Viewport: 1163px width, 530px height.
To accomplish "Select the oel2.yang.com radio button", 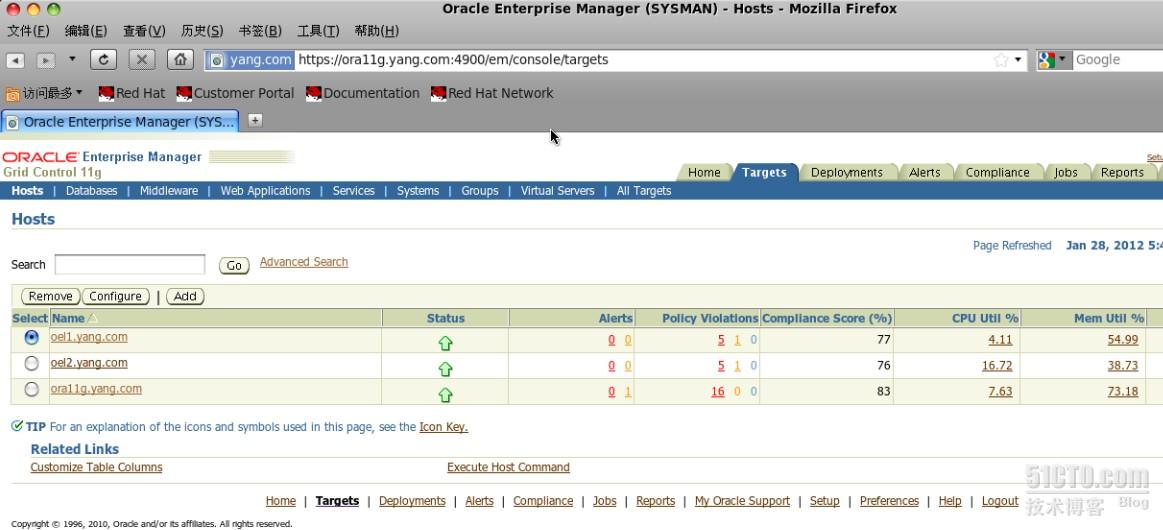I will pos(31,363).
